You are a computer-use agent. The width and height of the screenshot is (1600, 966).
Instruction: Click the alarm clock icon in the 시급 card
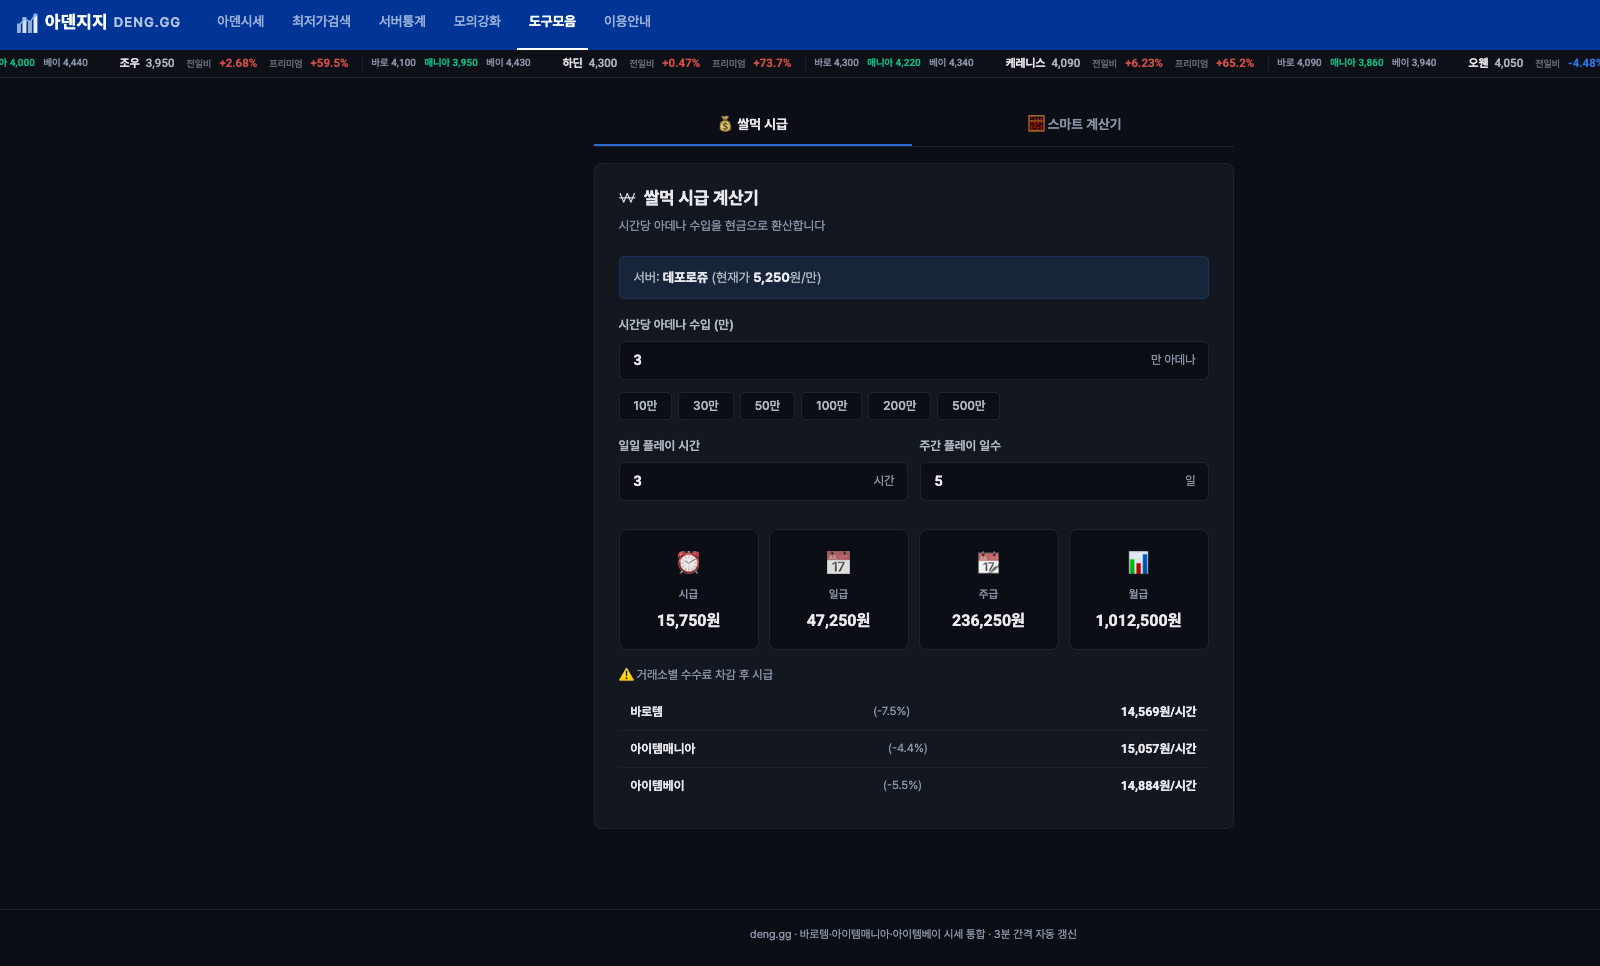coord(689,562)
